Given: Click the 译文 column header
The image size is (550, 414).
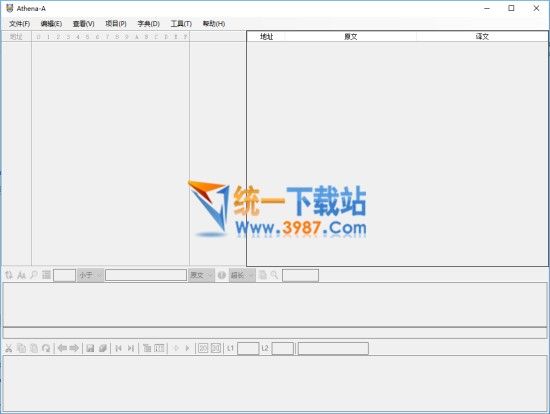Looking at the screenshot, I should (x=482, y=36).
